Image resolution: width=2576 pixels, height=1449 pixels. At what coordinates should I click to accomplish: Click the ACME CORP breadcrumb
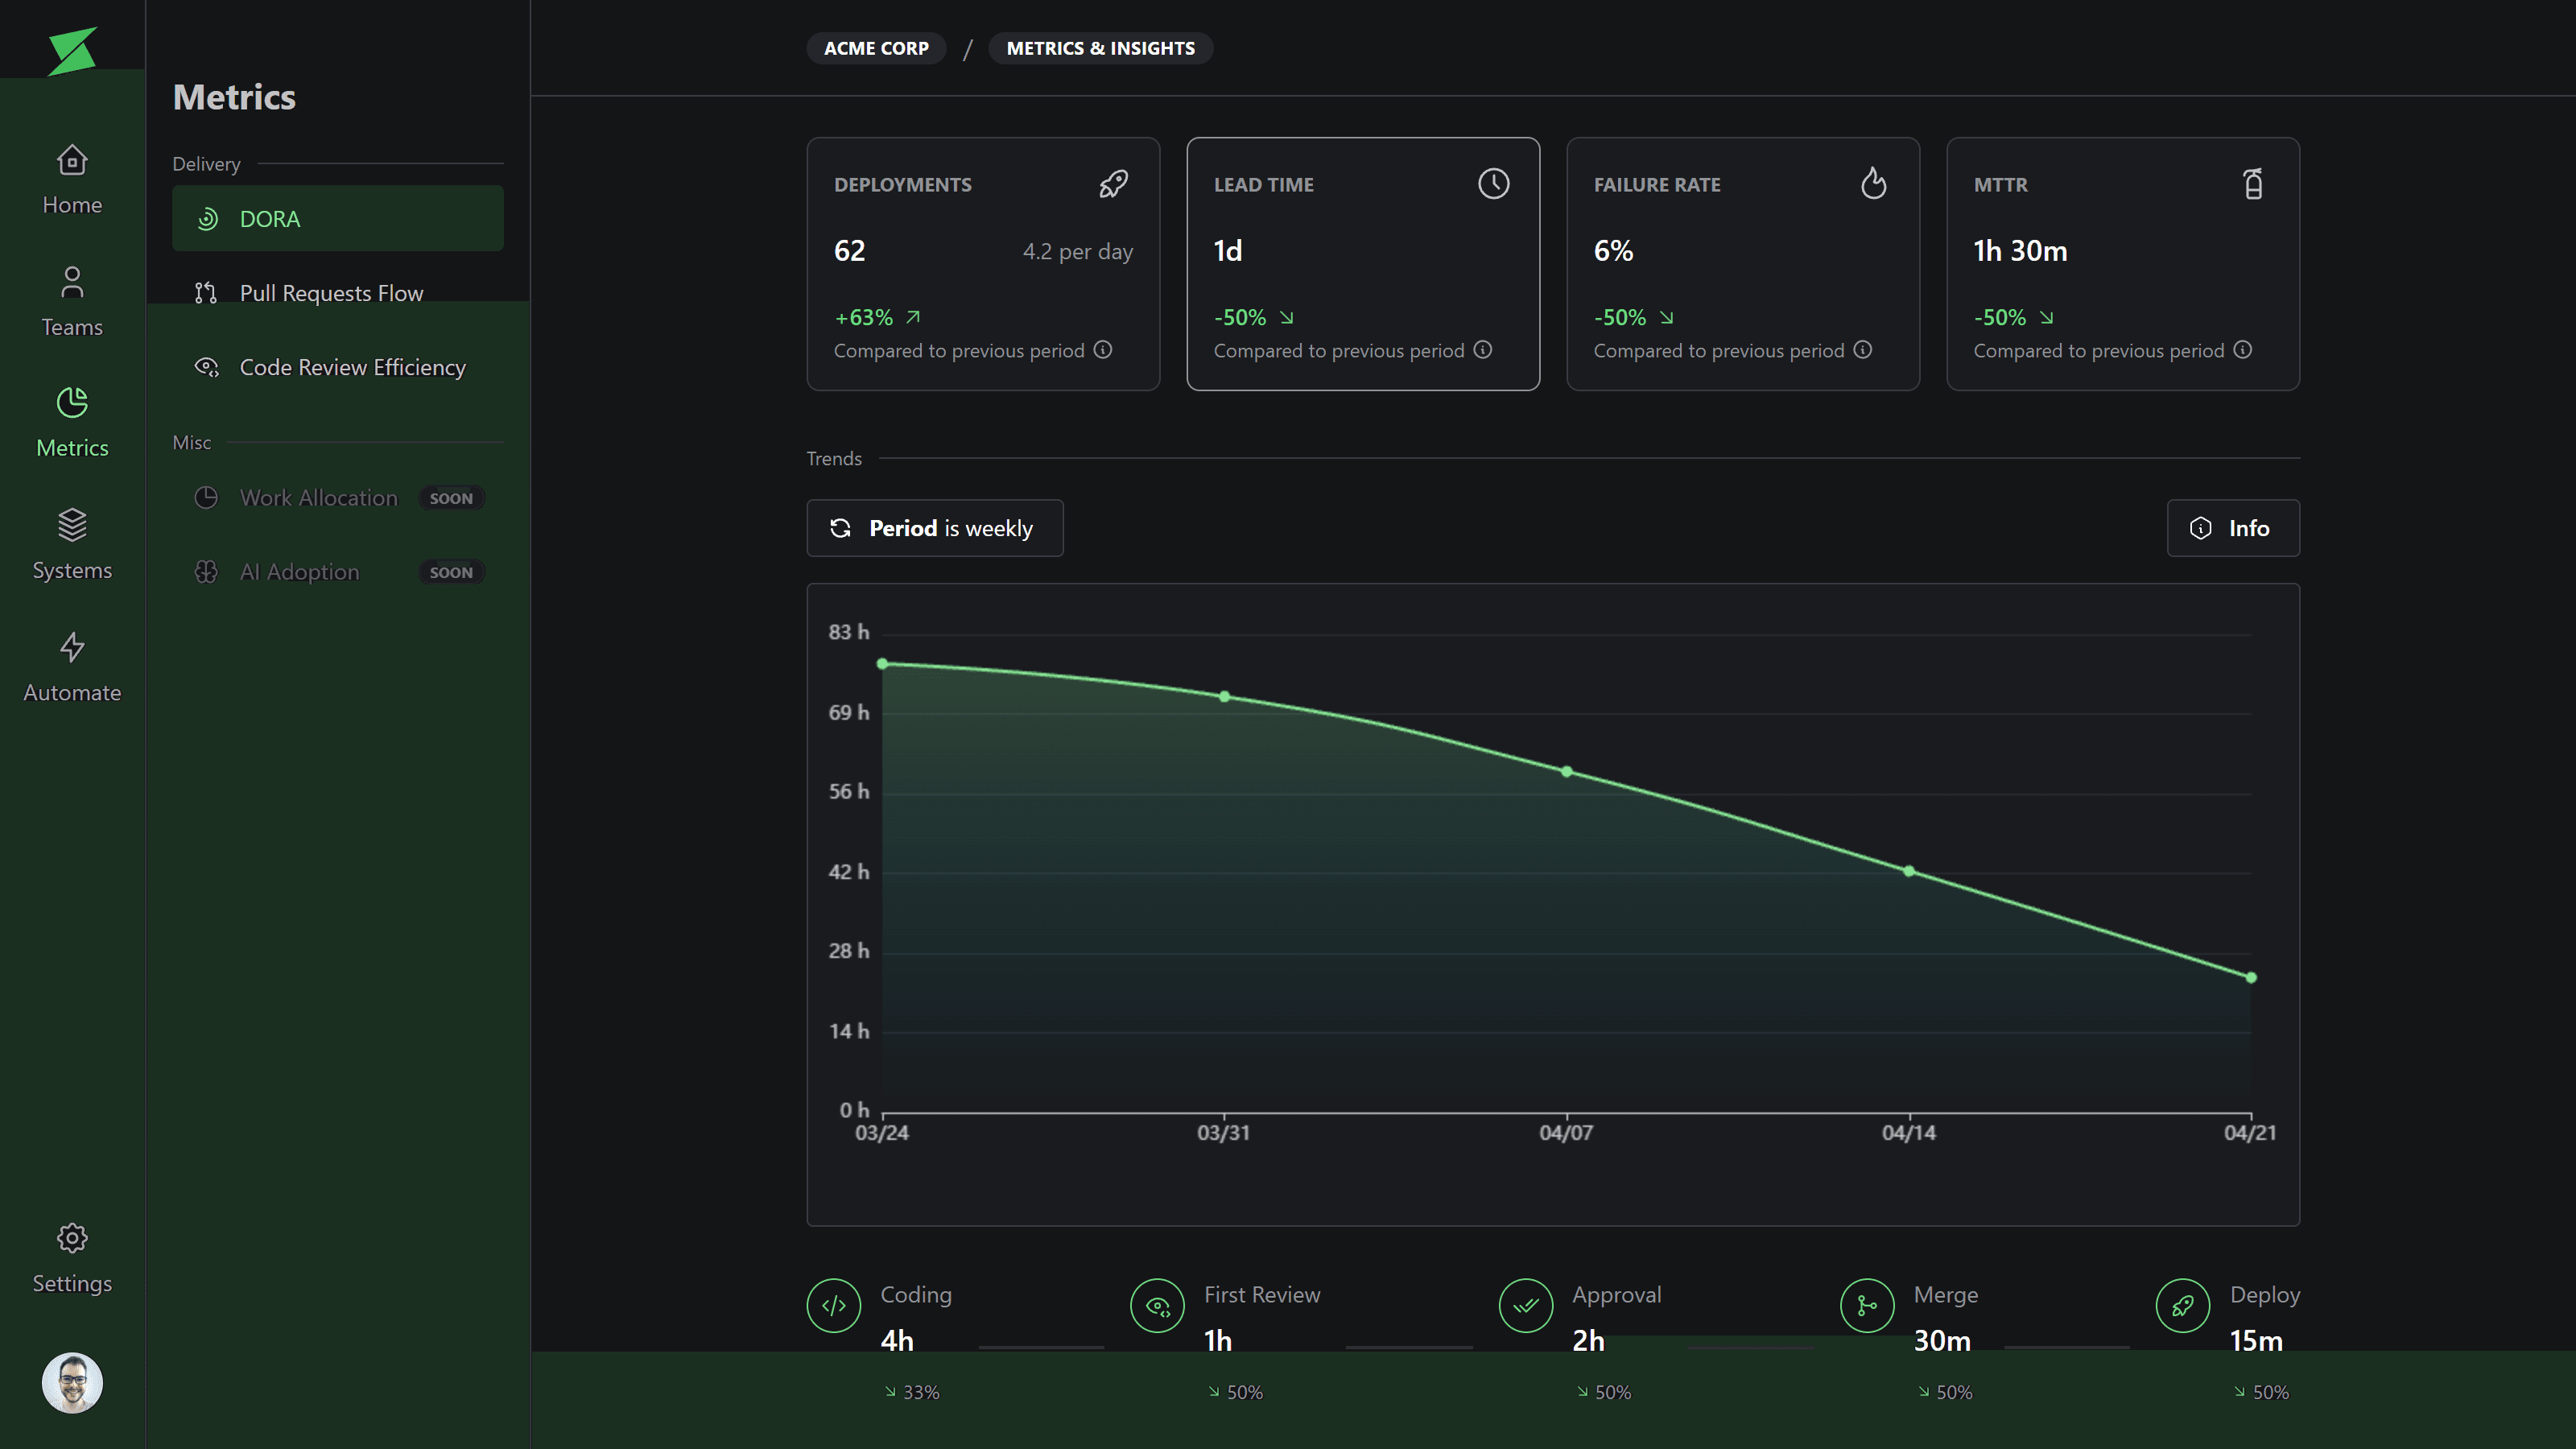(876, 48)
